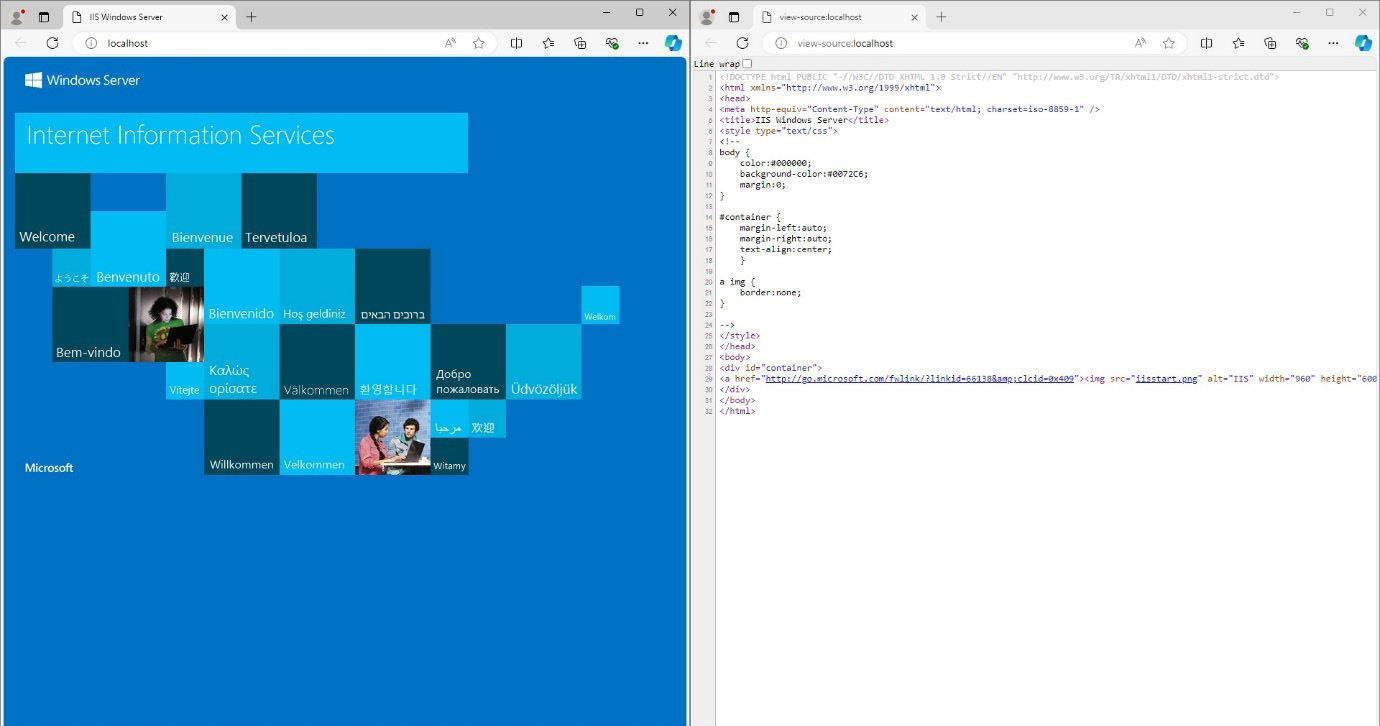Open go.microsoft.com fwlink URL in source

(919, 379)
